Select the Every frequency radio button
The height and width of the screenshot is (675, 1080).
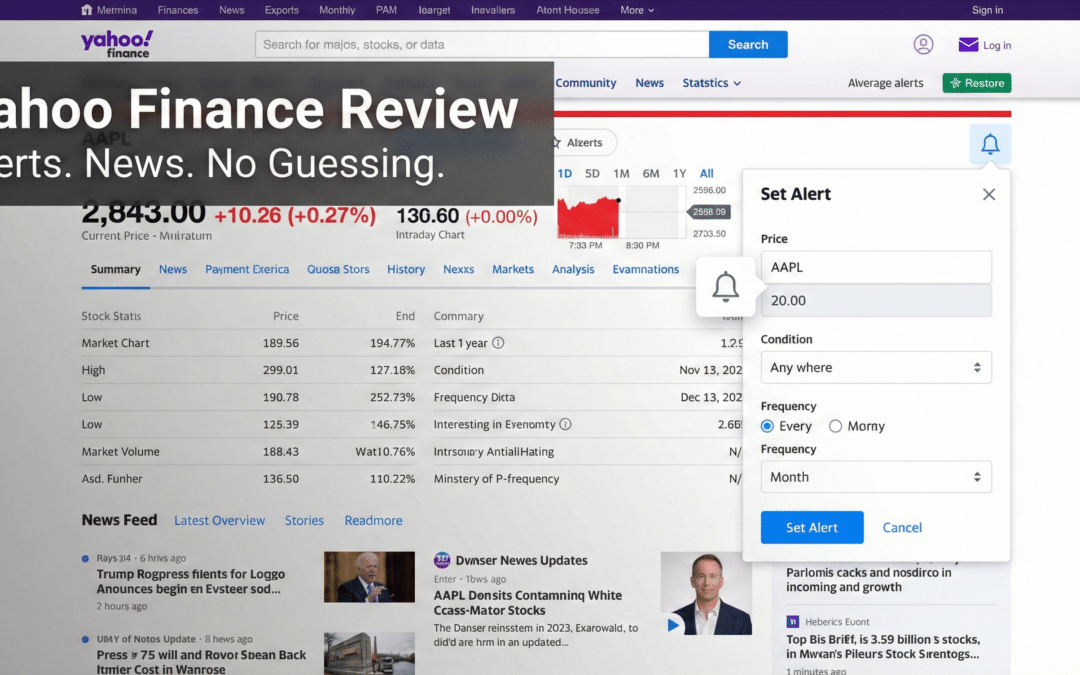pos(767,426)
